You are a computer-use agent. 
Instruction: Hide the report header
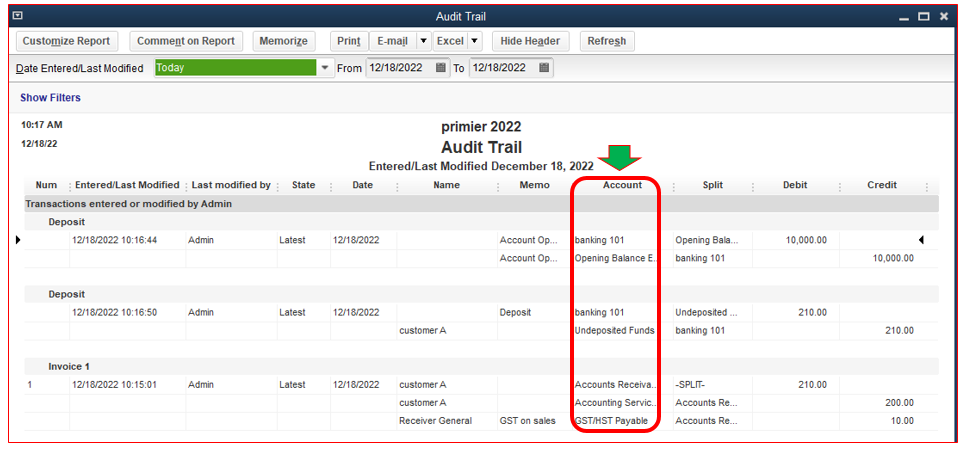click(530, 42)
